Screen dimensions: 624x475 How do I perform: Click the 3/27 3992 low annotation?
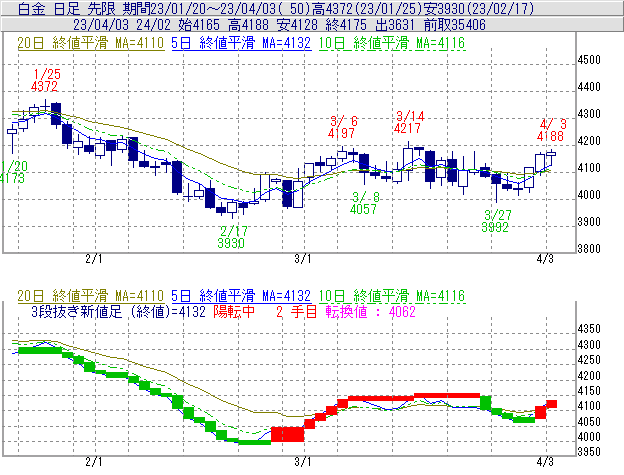[496, 221]
